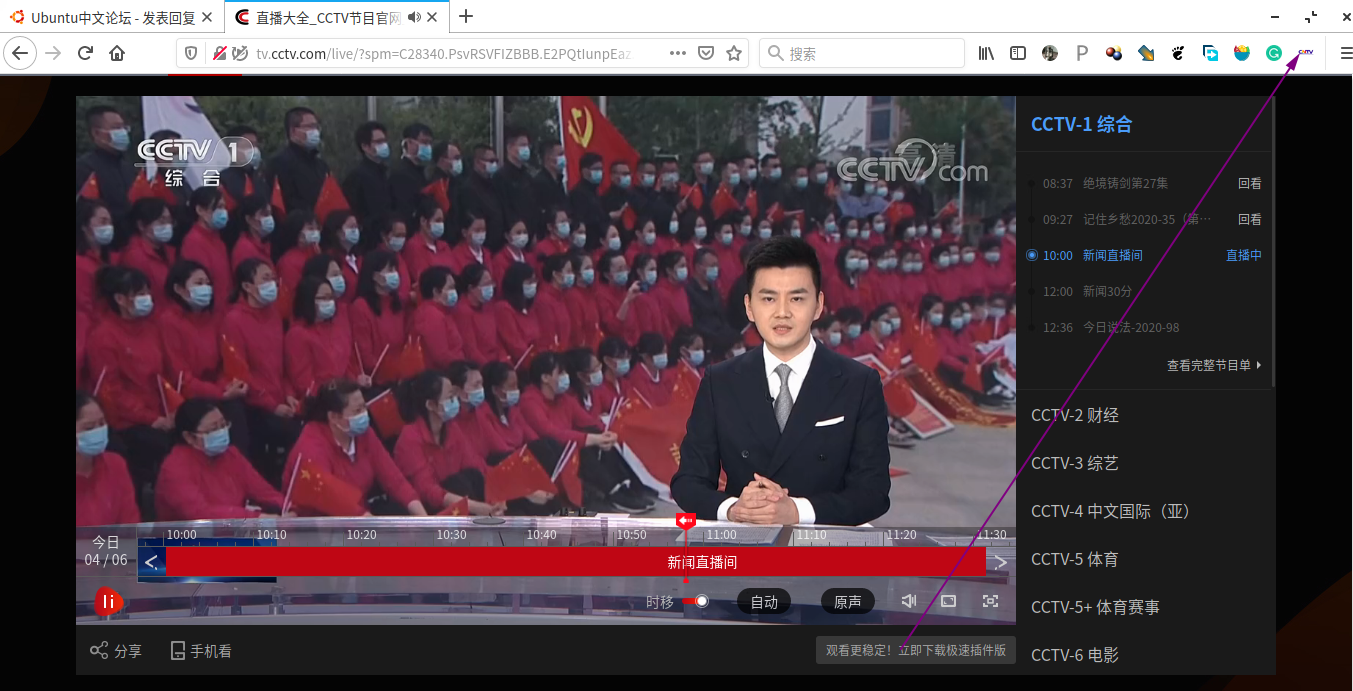
Task: Download the plugin via 立即下载极速插件版
Action: [951, 651]
